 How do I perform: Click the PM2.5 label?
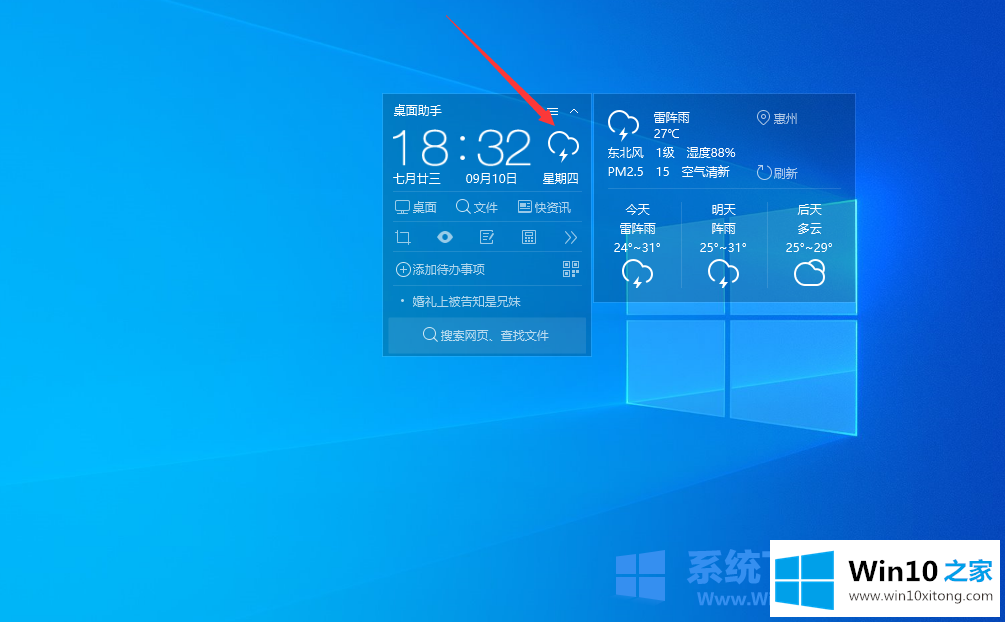tap(626, 172)
